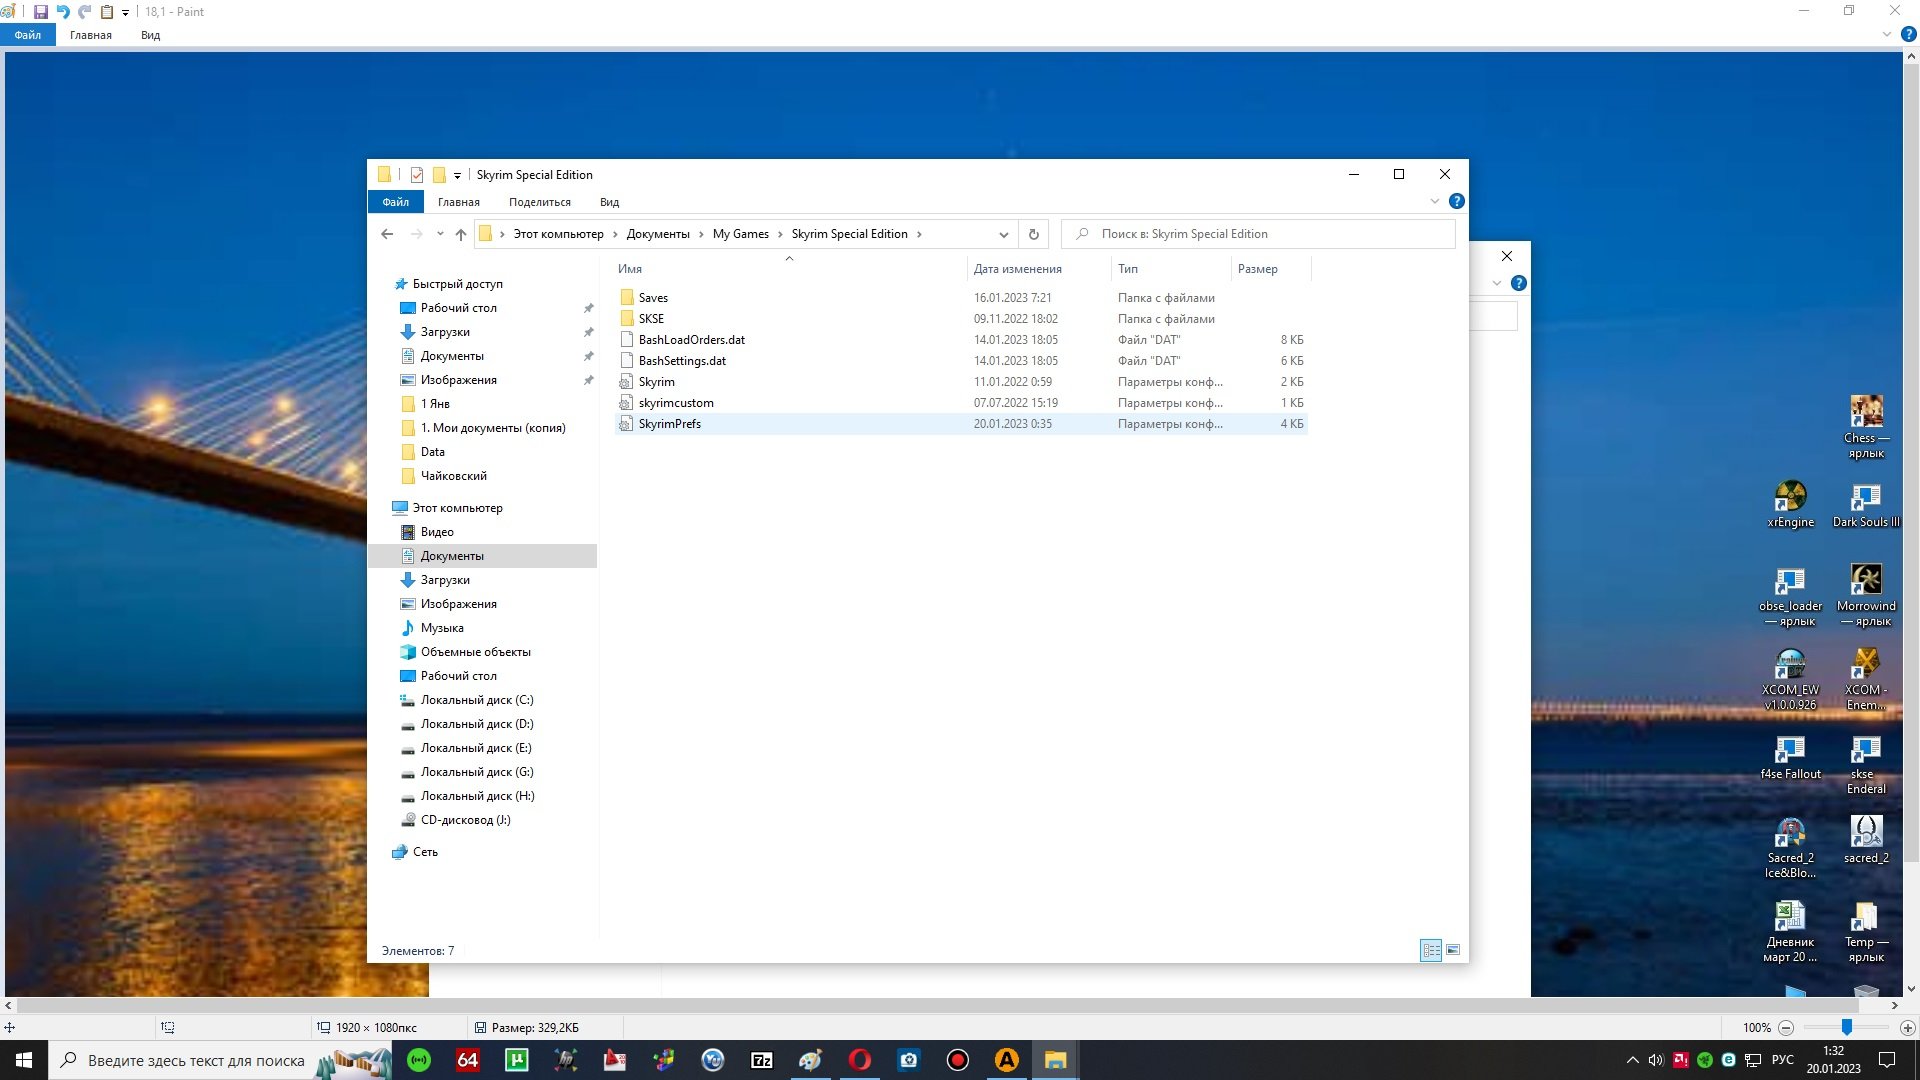Open Paint's blue help question mark
The image size is (1920, 1080).
(1908, 35)
